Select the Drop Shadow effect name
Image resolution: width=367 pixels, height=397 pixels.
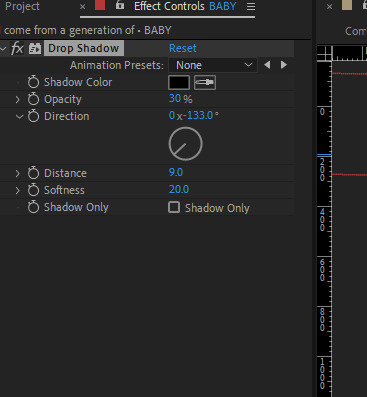[x=84, y=48]
